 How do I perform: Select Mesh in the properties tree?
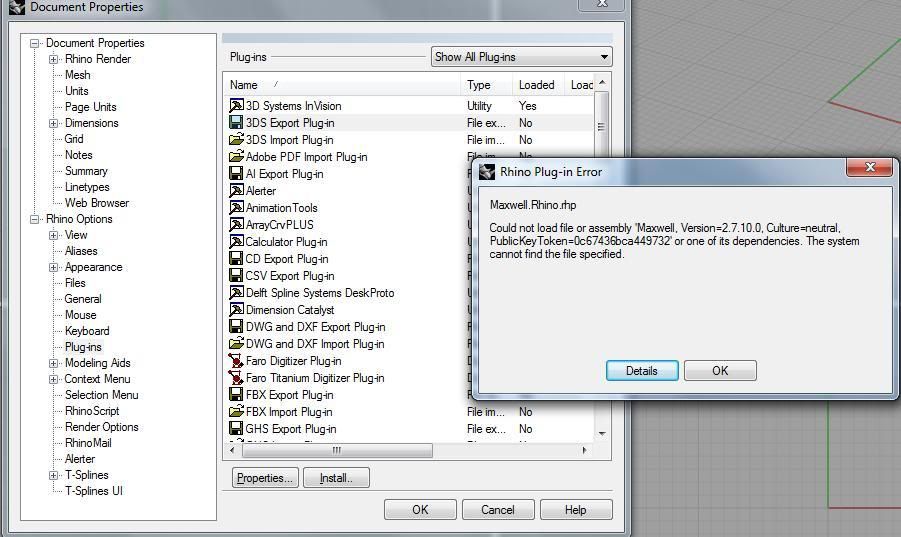point(78,75)
